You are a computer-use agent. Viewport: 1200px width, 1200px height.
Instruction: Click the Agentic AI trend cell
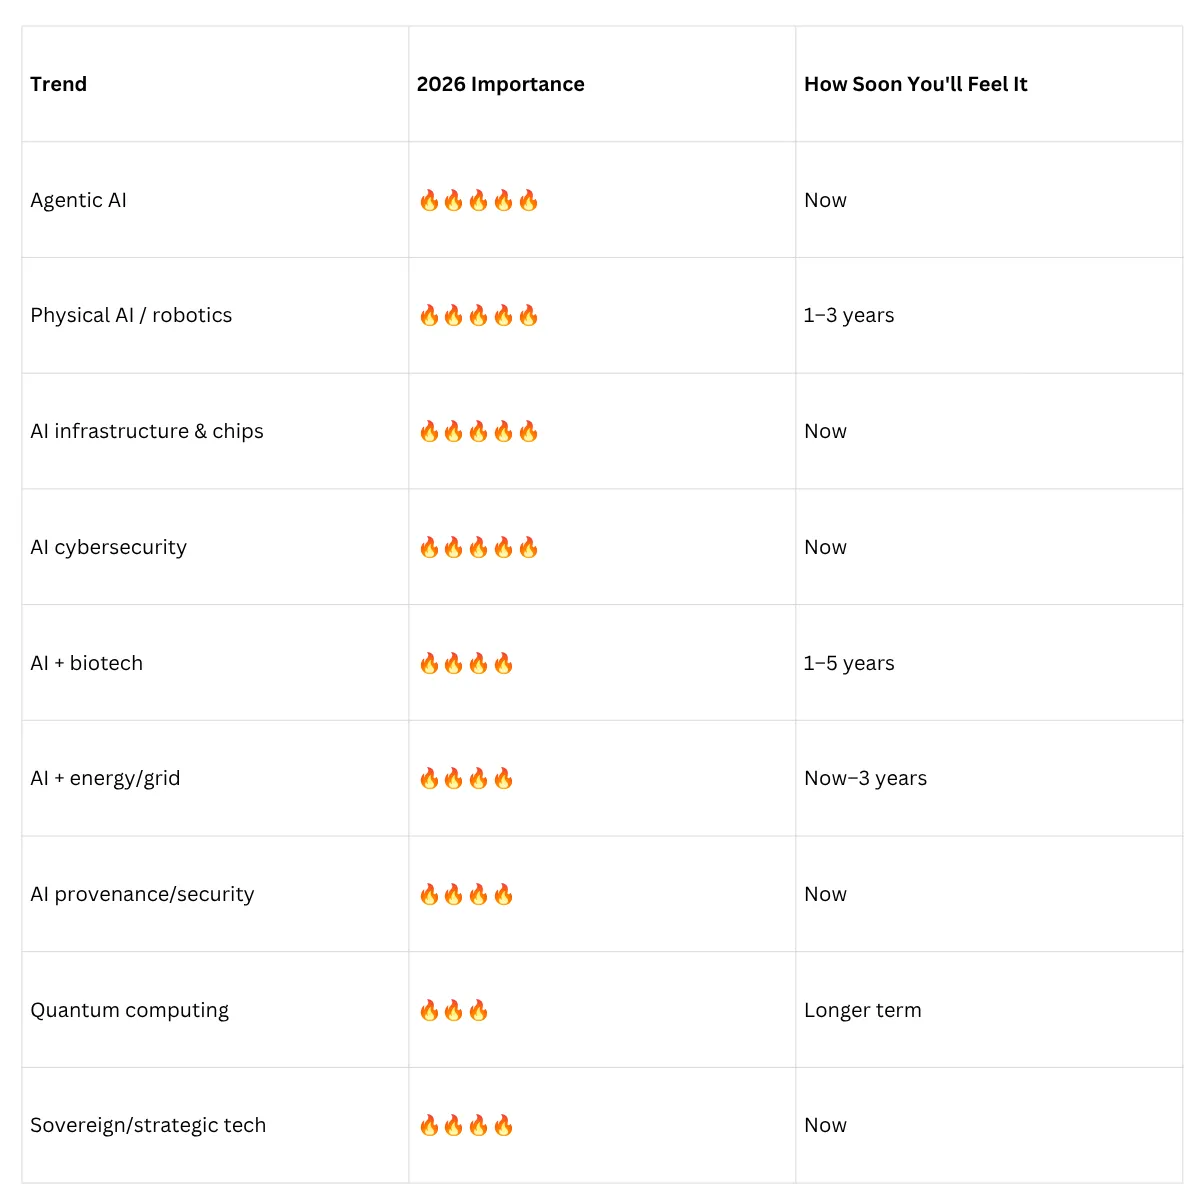coord(215,200)
